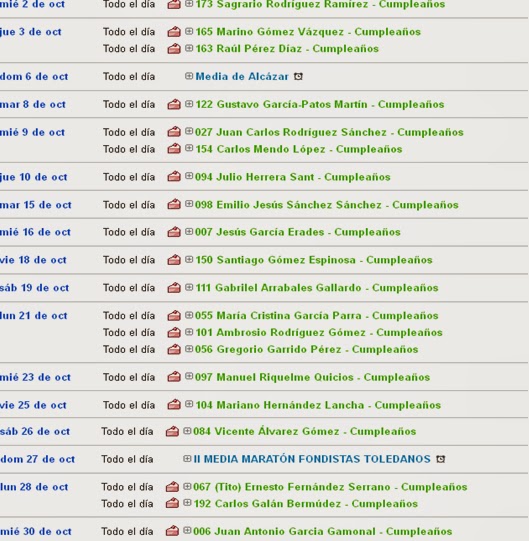529x541 pixels.
Task: Expand II MEDIA MARATÓN FONDISTAS TOLEDANOS details
Action: pyautogui.click(x=187, y=459)
